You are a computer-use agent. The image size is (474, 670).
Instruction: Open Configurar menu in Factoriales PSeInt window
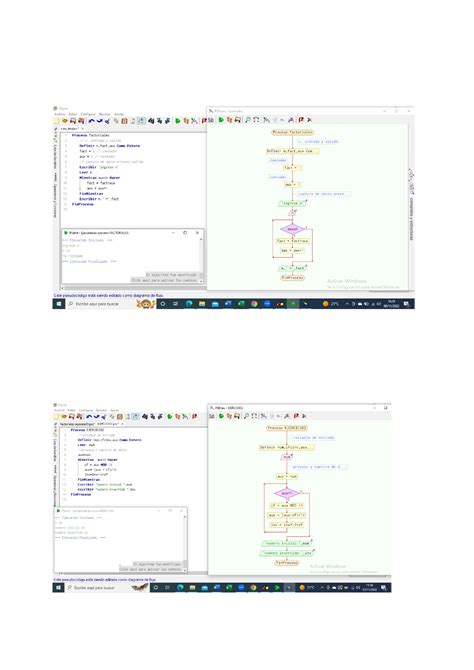point(88,114)
